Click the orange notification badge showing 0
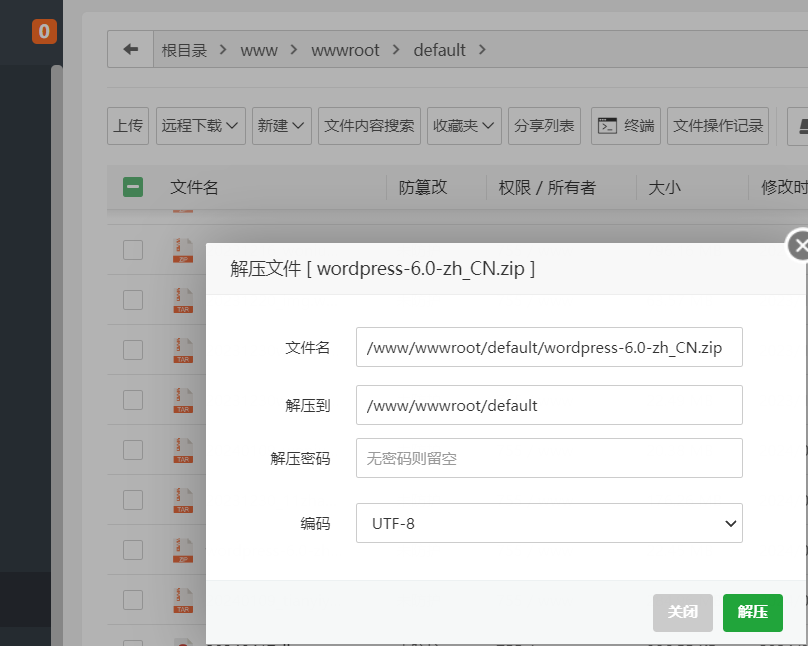808x646 pixels. [x=44, y=32]
